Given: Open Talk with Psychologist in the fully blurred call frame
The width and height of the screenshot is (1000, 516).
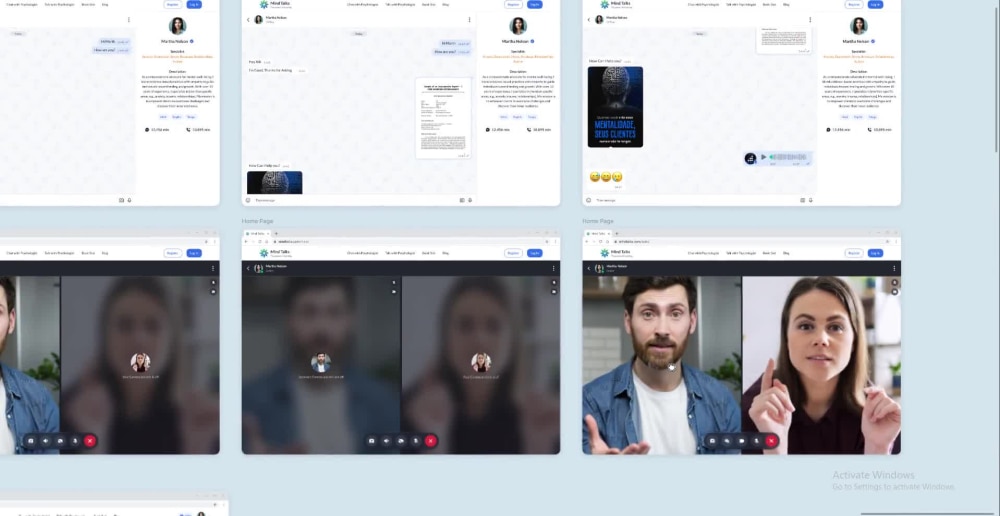Looking at the screenshot, I should pos(400,253).
